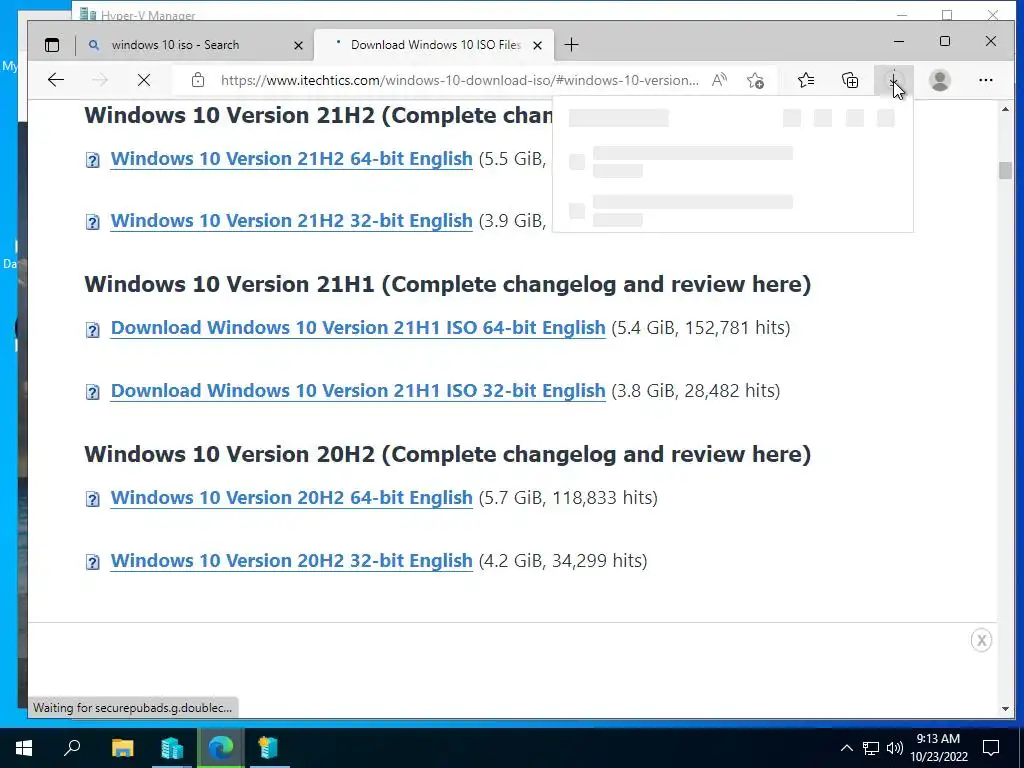Screen dimensions: 1024x768
Task: Open Windows 10 Version 20H2 64-bit English link
Action: click(x=291, y=498)
